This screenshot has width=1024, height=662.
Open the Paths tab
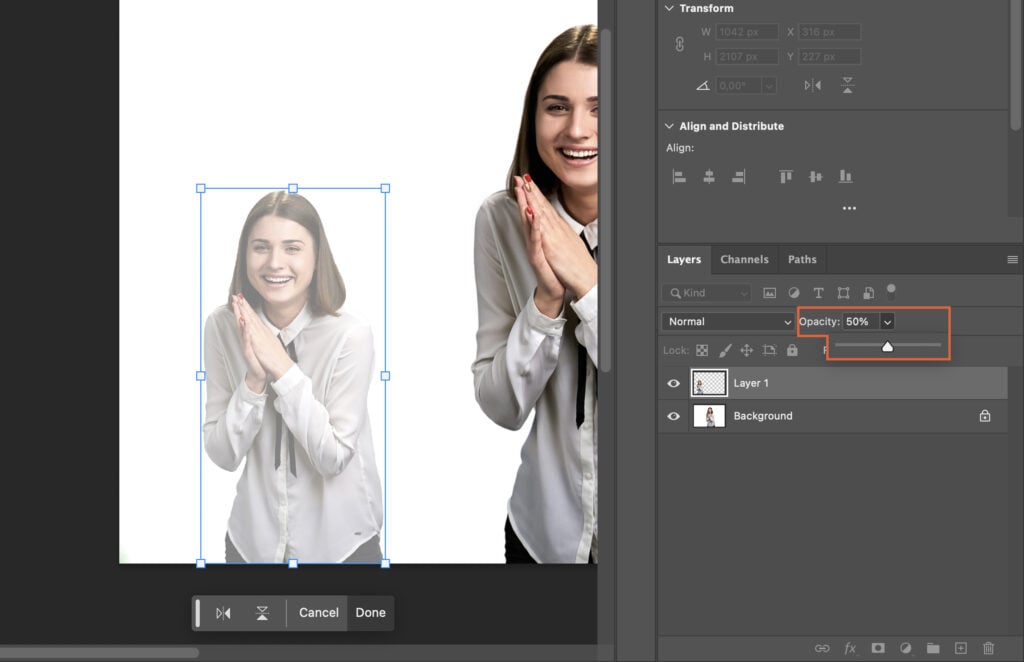802,259
